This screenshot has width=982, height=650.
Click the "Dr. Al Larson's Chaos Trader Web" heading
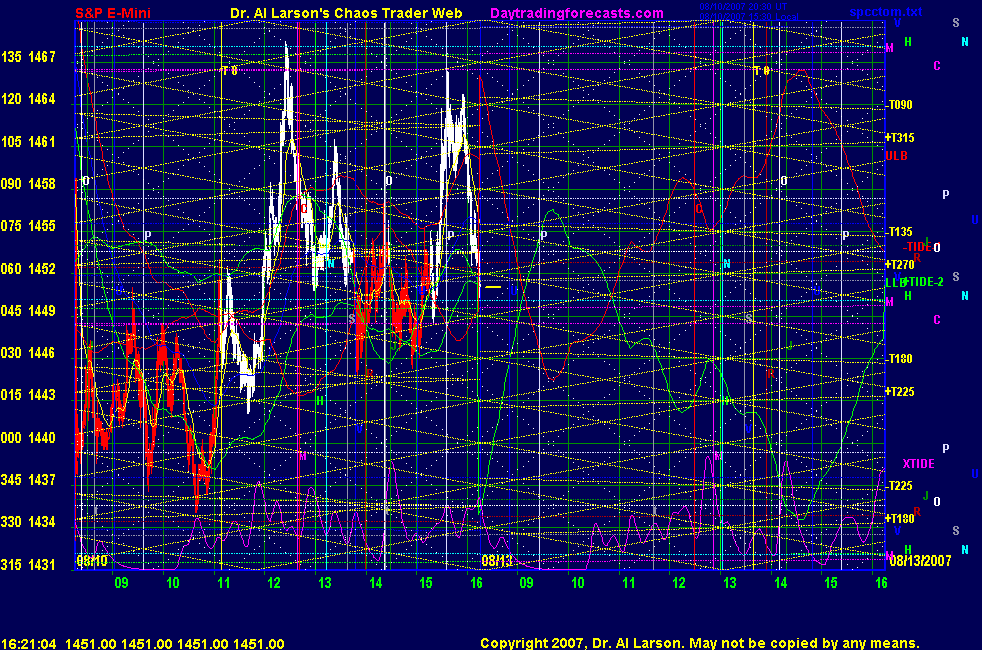tap(346, 13)
